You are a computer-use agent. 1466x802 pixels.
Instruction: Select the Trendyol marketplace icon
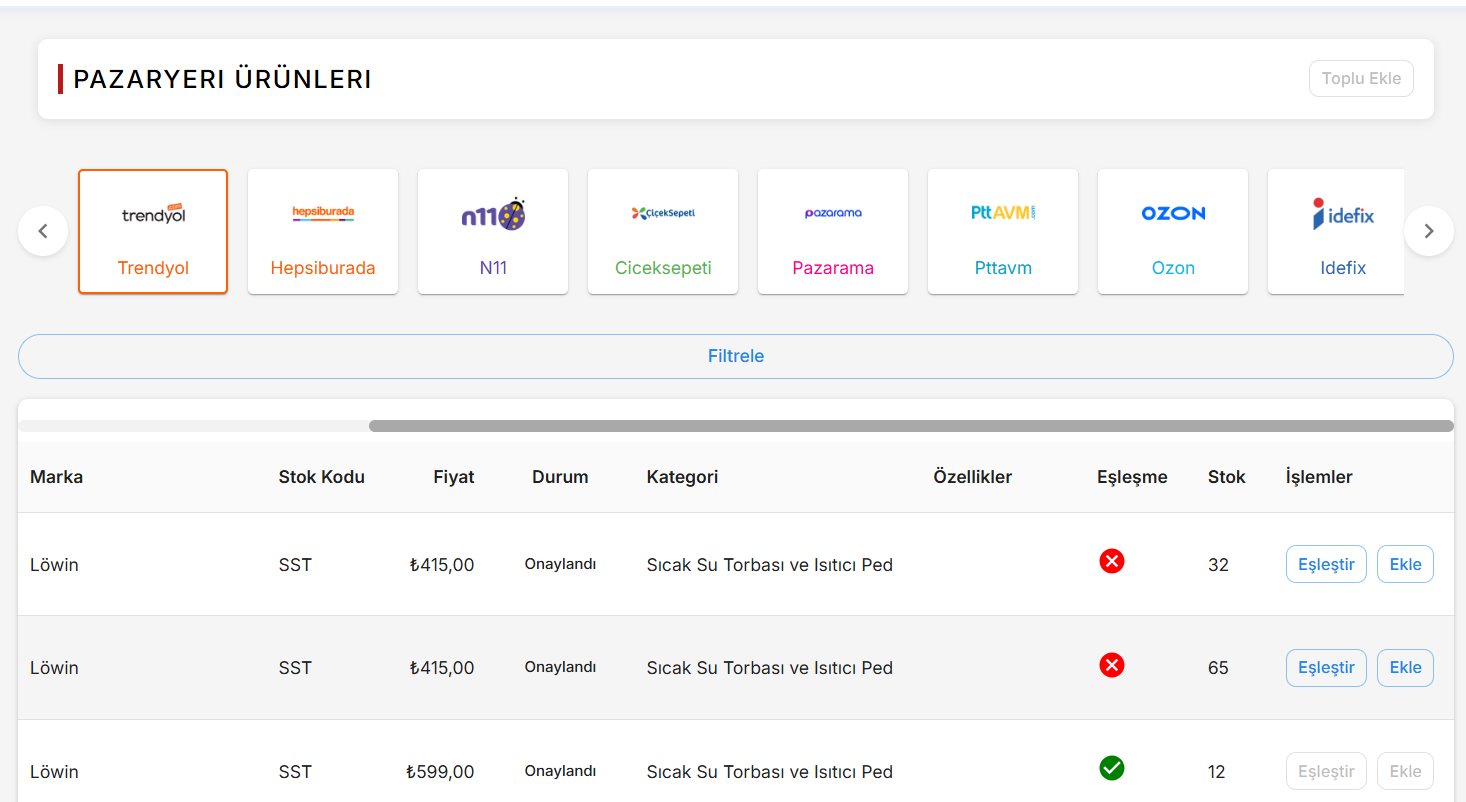click(152, 231)
